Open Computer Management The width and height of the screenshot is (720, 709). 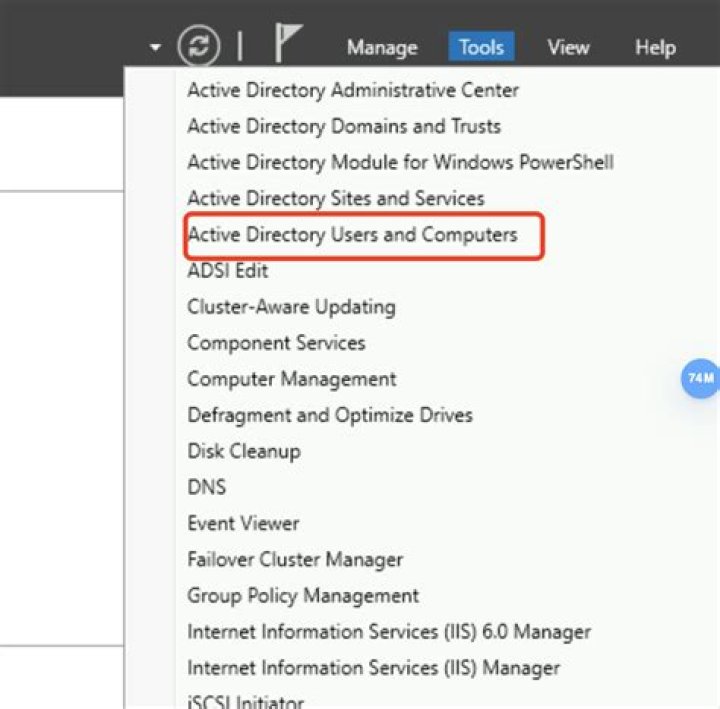click(x=292, y=379)
